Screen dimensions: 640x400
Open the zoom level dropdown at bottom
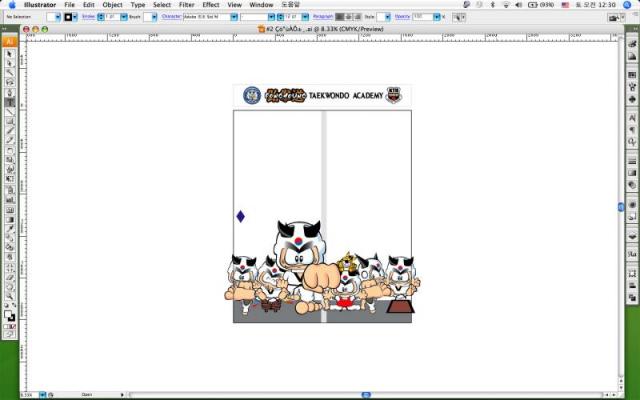[x=42, y=395]
